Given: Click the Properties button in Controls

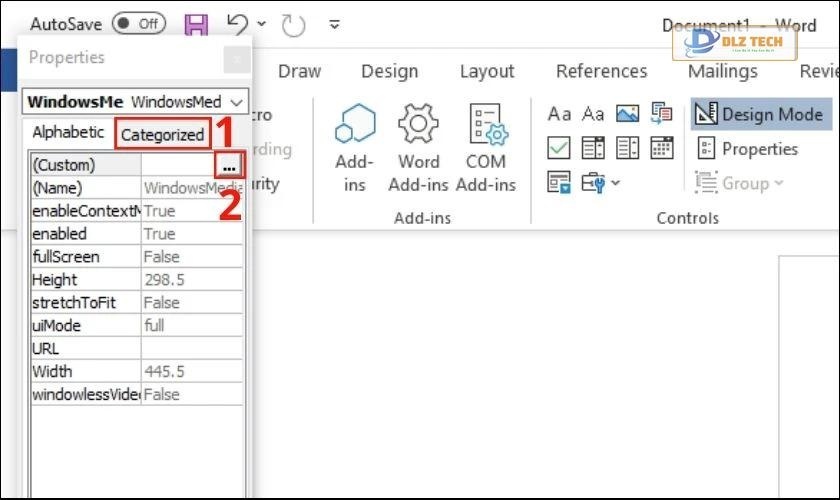Looking at the screenshot, I should (748, 149).
